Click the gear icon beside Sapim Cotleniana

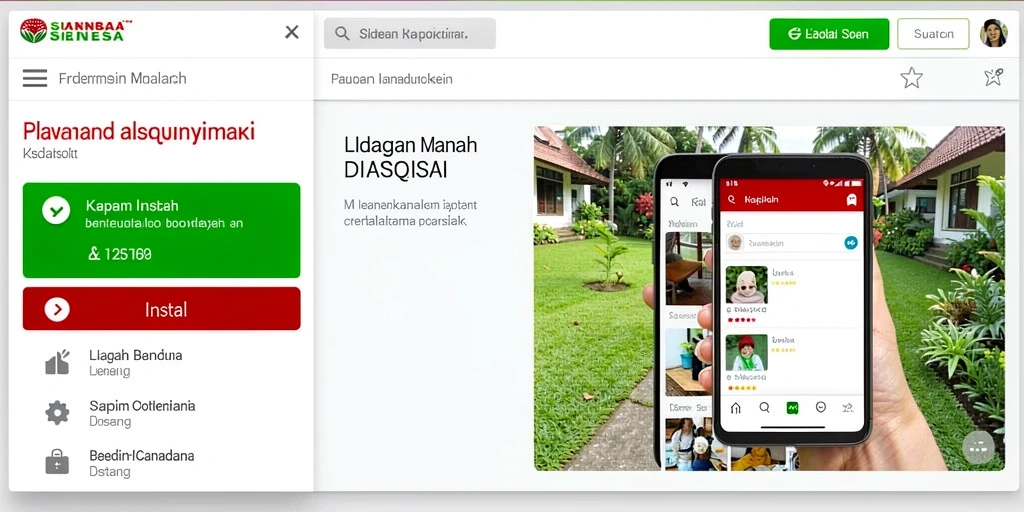pyautogui.click(x=57, y=413)
